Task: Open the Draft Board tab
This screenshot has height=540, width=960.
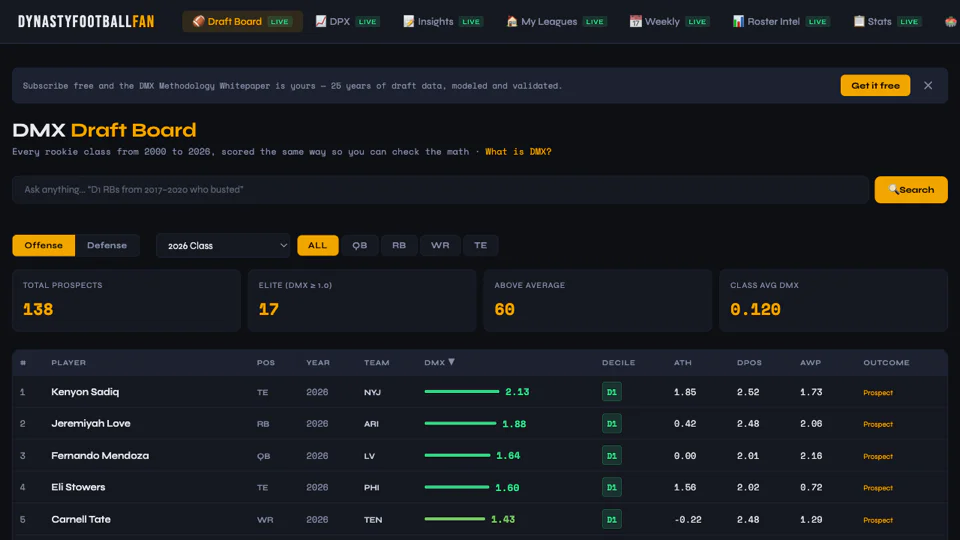Action: coord(242,21)
